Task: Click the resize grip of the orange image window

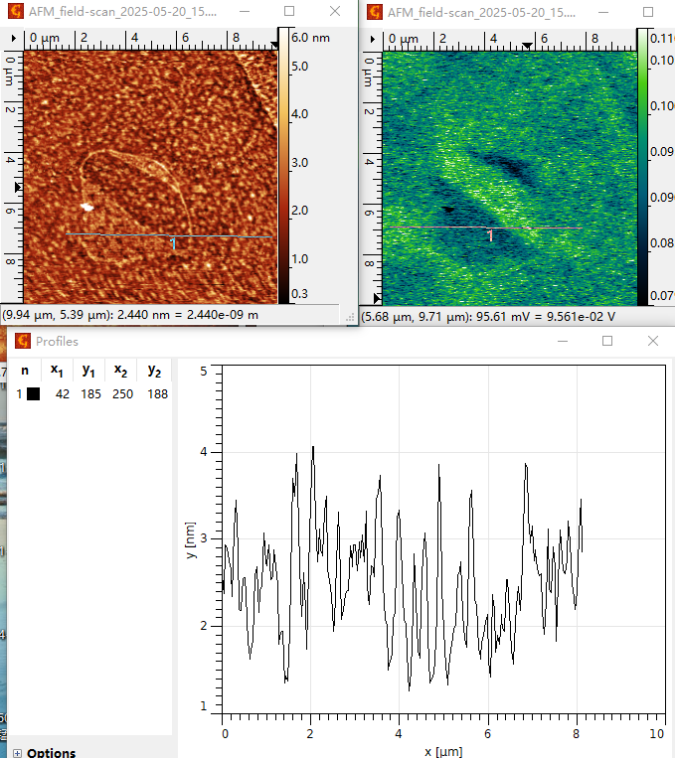Action: click(350, 316)
